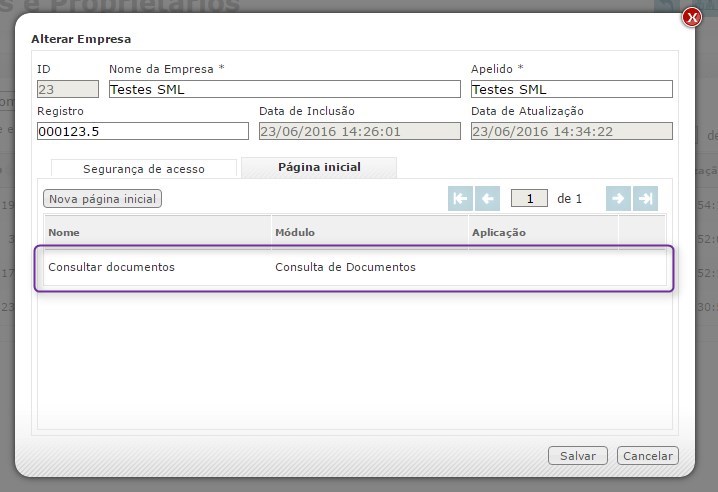The image size is (718, 492).
Task: Click the page number box
Action: coord(529,199)
